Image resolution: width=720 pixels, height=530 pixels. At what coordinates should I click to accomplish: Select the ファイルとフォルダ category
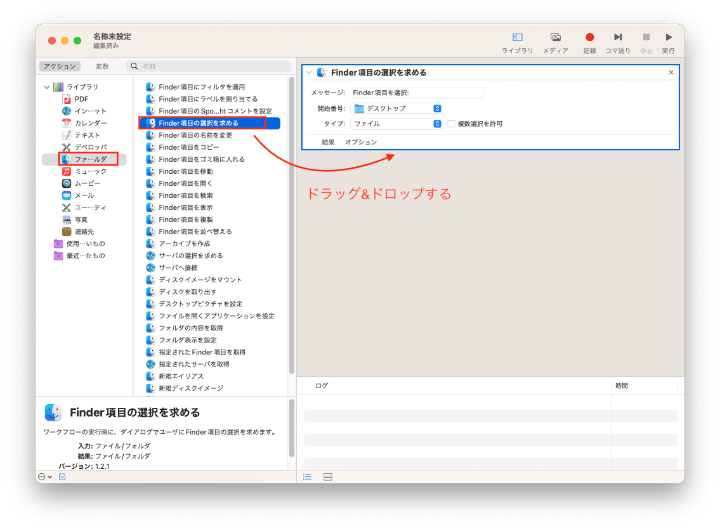point(84,159)
